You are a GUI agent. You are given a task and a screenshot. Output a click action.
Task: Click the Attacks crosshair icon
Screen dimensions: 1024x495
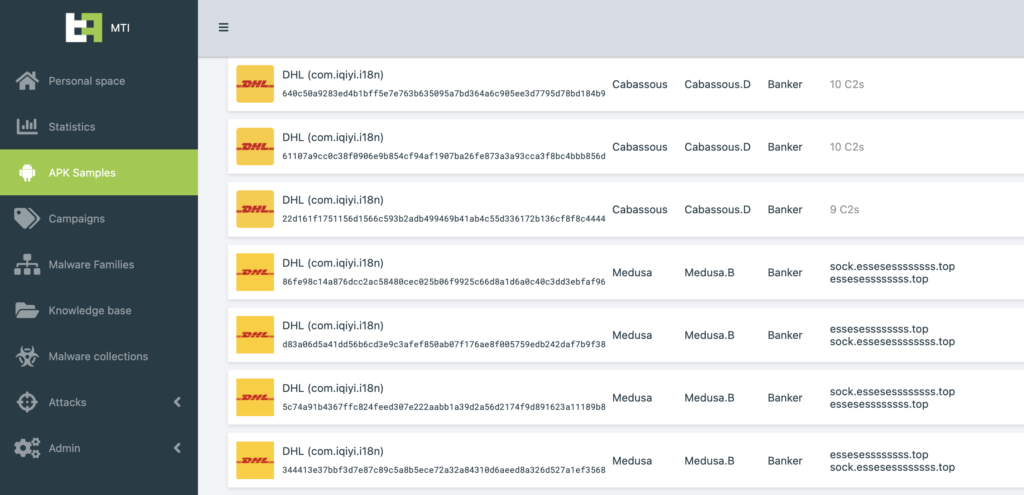[27, 402]
